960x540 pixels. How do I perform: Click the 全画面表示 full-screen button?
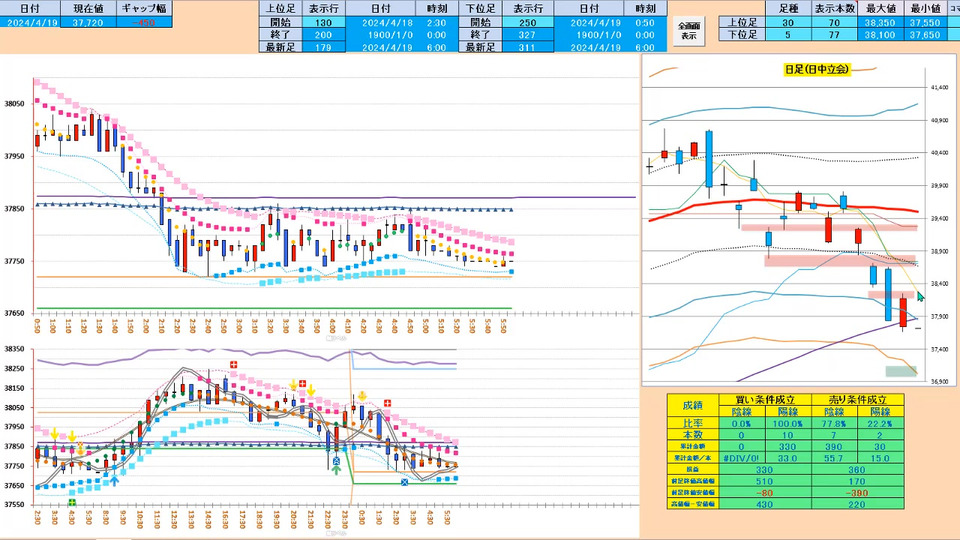click(x=689, y=31)
